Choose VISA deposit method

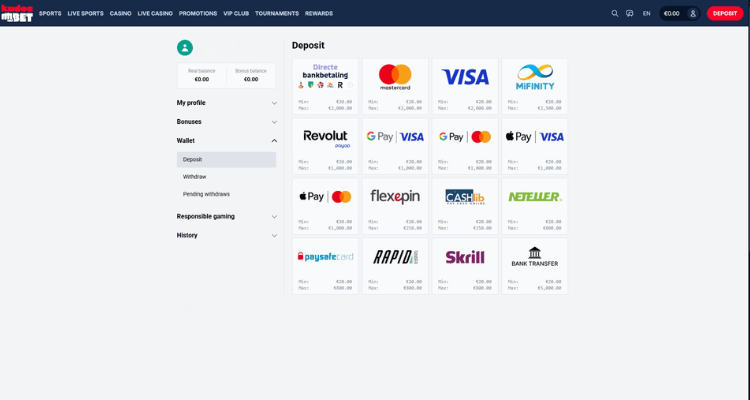(x=465, y=87)
